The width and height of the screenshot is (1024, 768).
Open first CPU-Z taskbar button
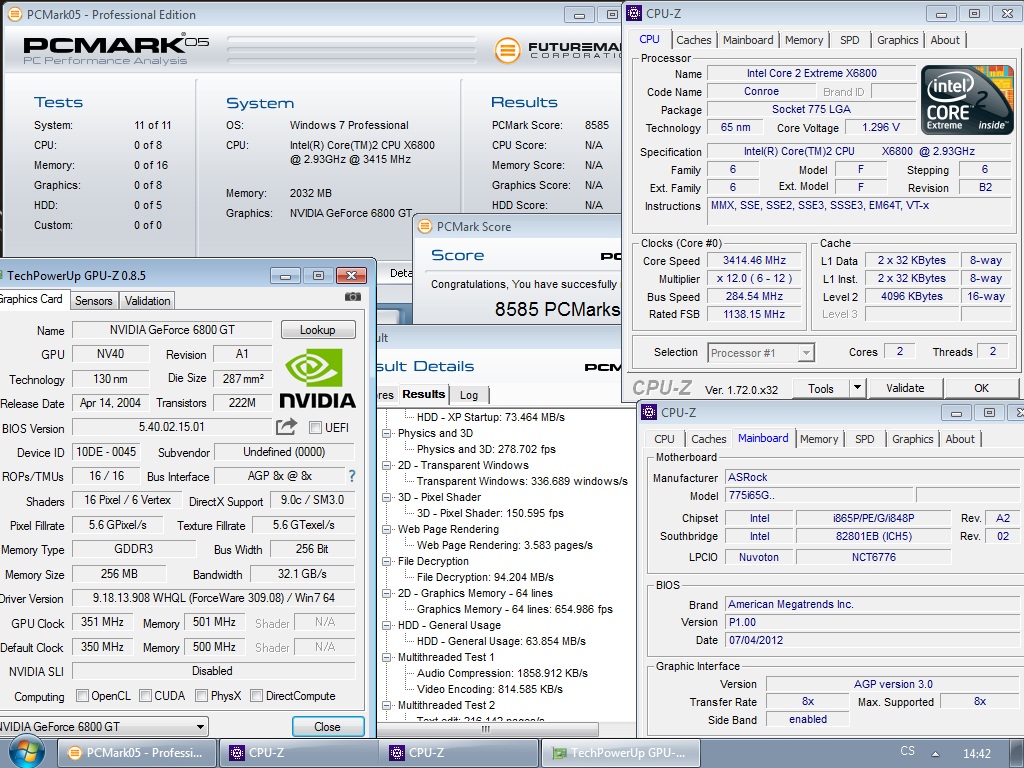click(297, 753)
